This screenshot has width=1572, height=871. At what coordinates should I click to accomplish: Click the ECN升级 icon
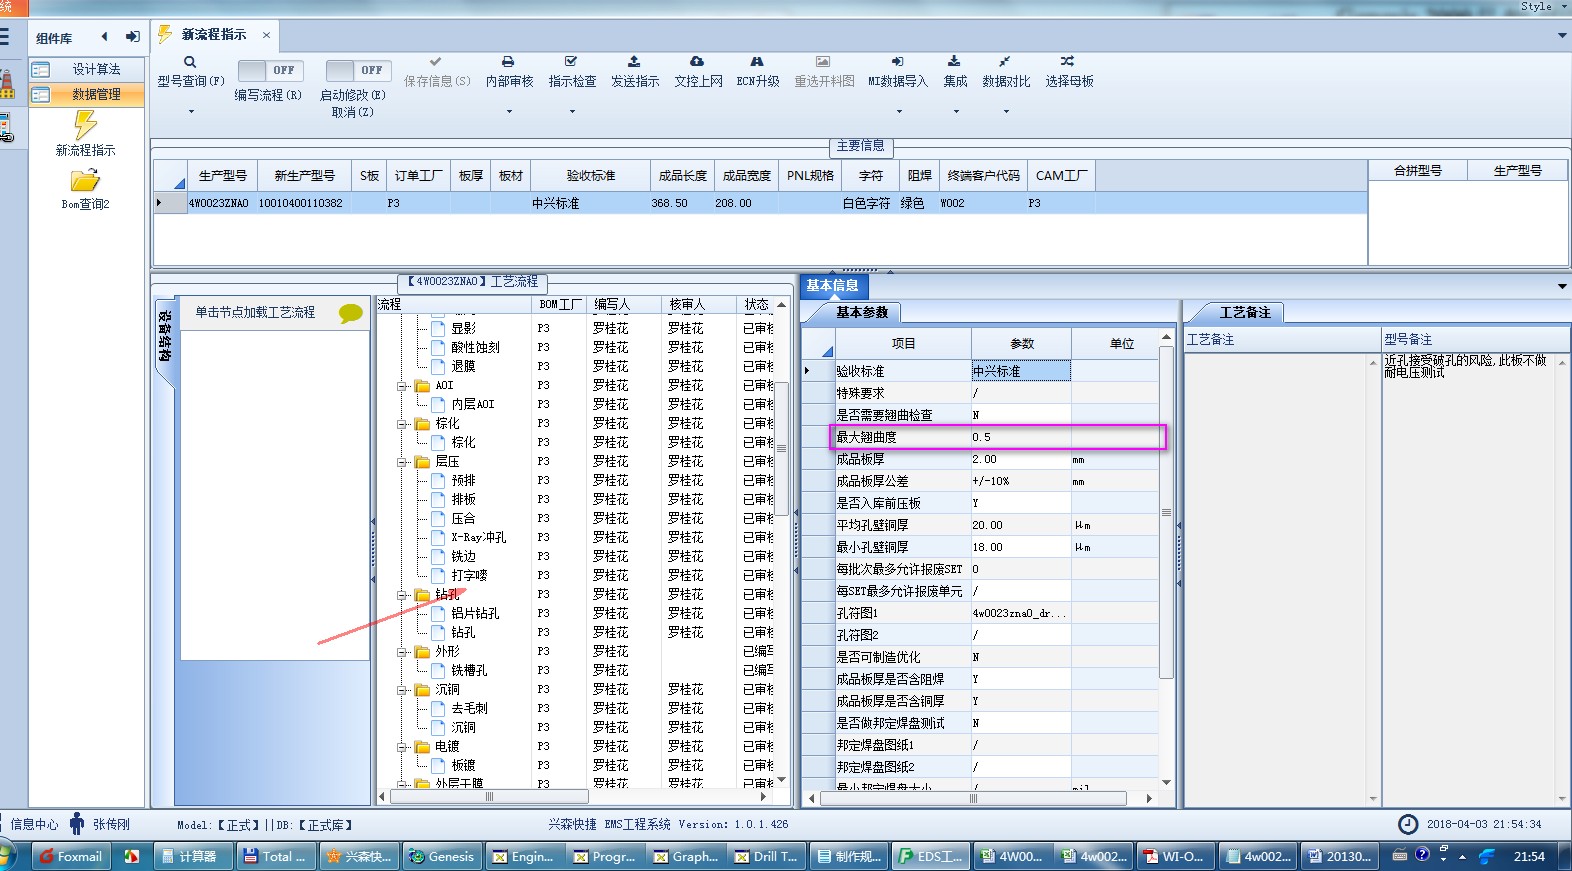click(757, 62)
